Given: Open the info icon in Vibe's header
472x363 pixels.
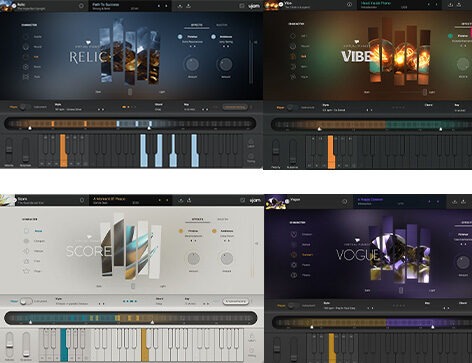Looking at the screenshot, I should [x=349, y=5].
